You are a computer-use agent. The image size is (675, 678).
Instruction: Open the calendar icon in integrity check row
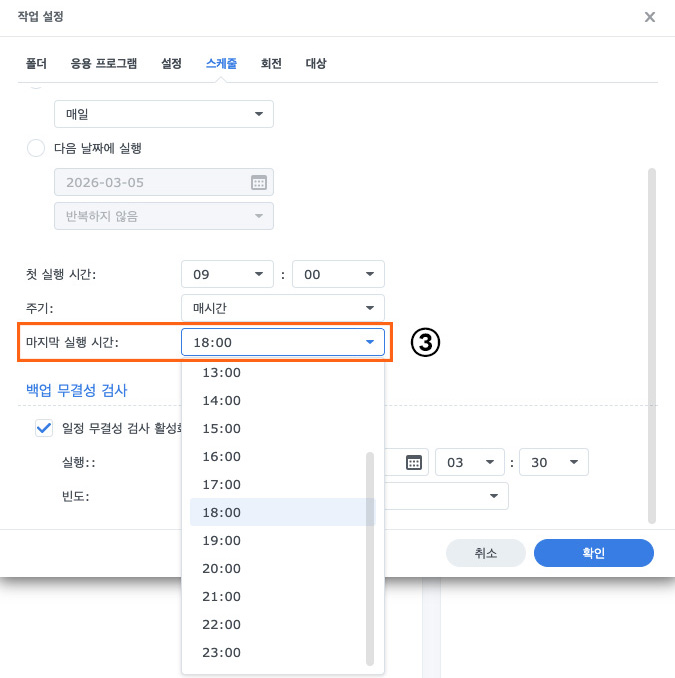tap(415, 462)
